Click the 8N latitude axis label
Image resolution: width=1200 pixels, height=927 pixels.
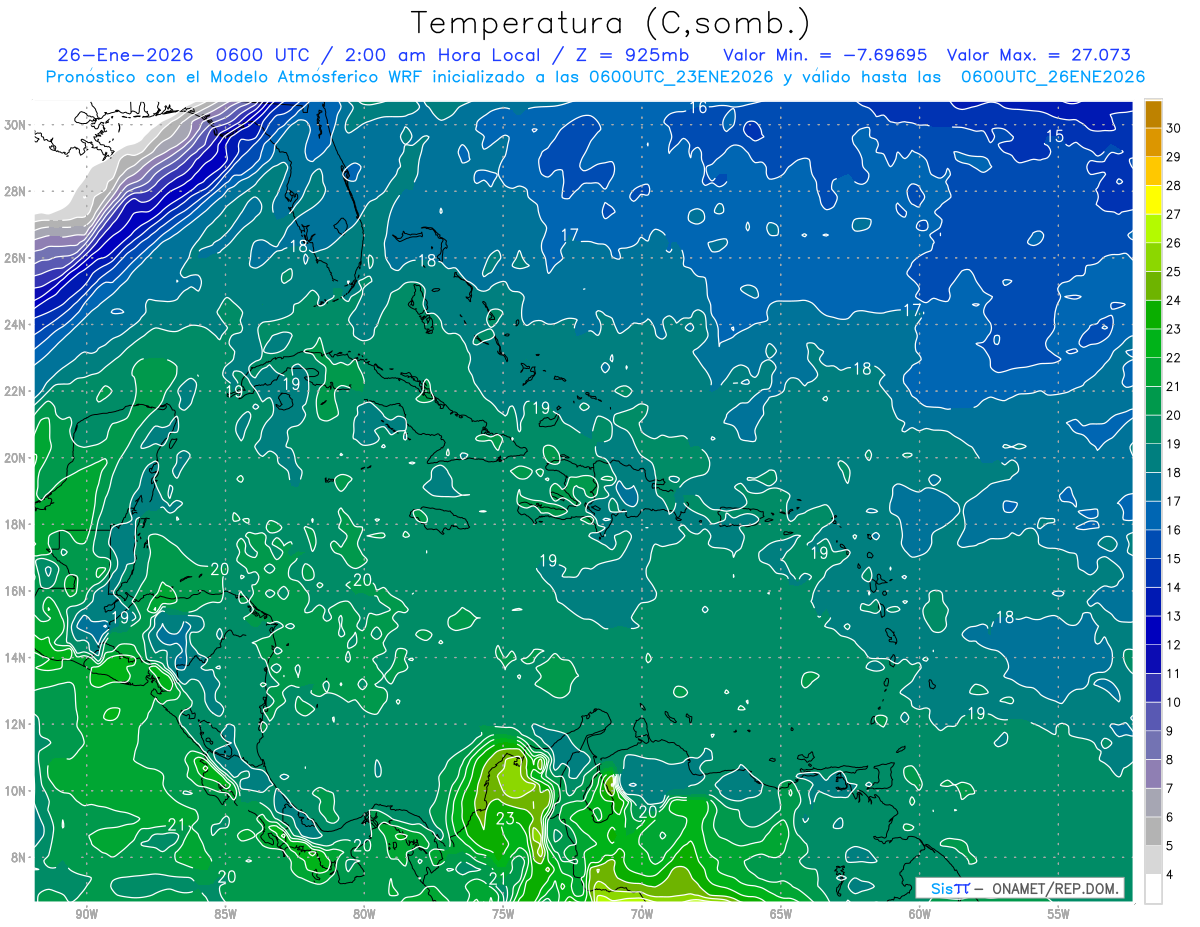coord(20,857)
